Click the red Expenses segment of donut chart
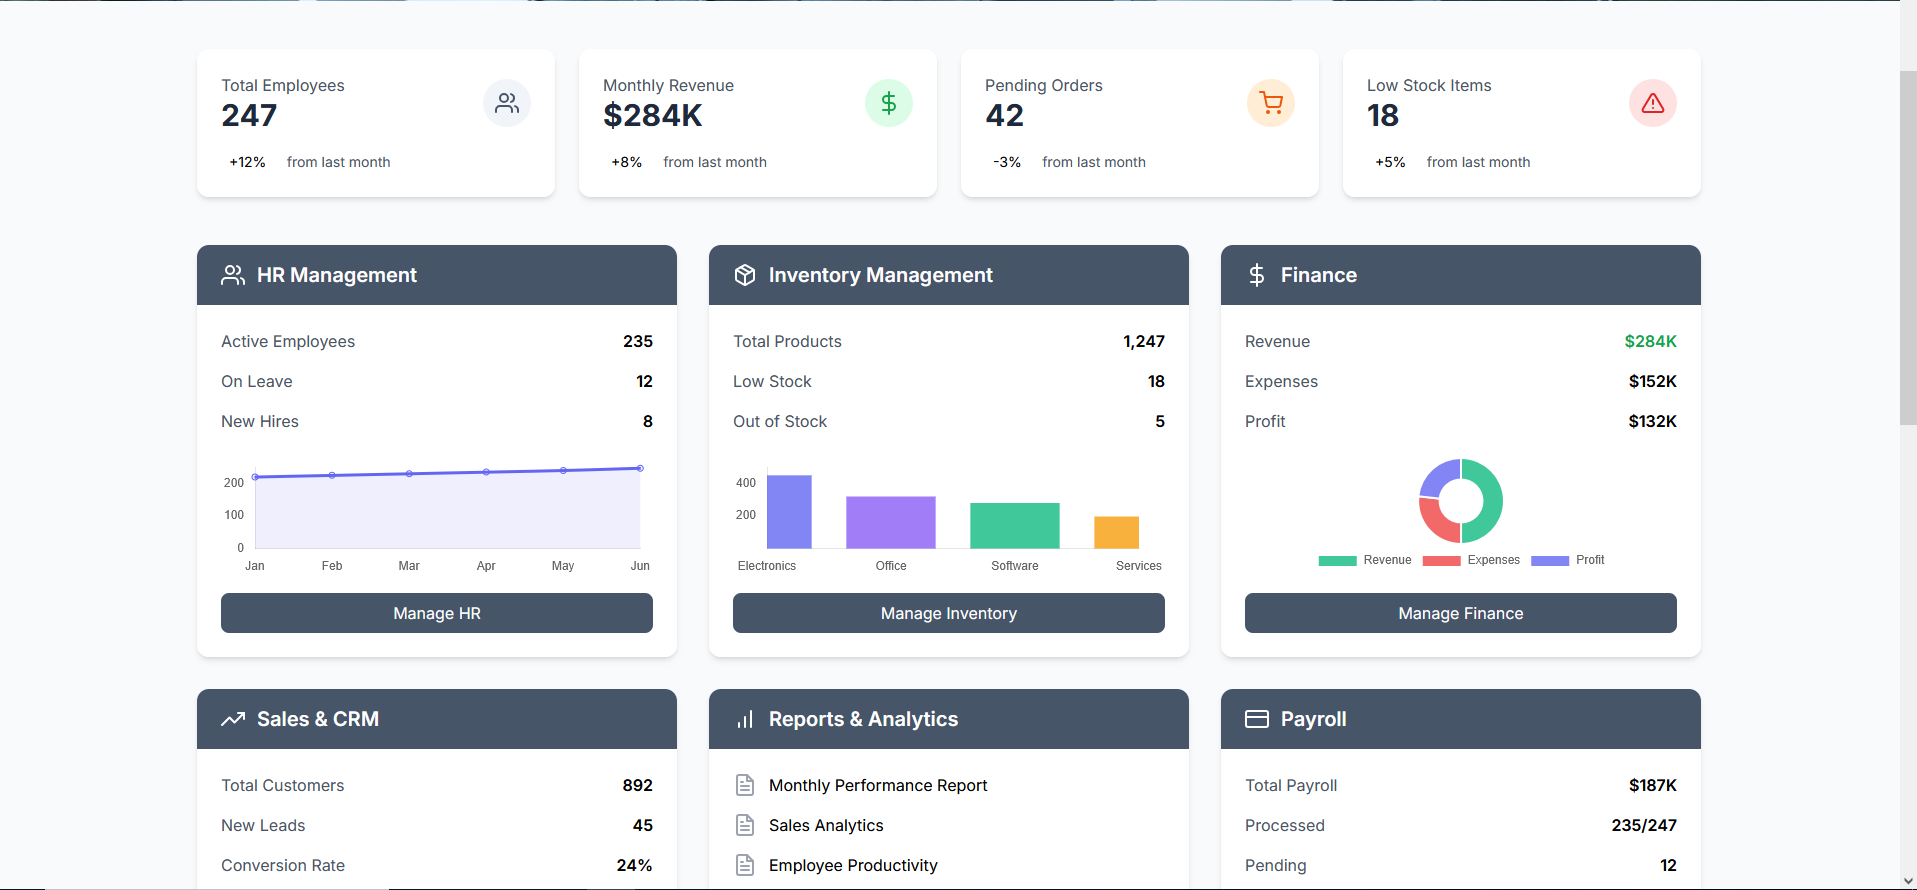Viewport: 1917px width, 890px height. click(x=1436, y=520)
